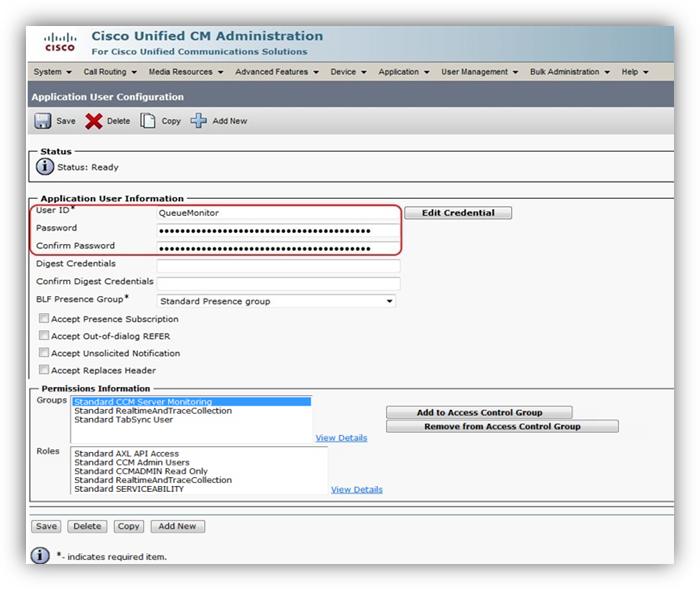Click bottom Save button
700x589 pixels.
click(x=46, y=526)
